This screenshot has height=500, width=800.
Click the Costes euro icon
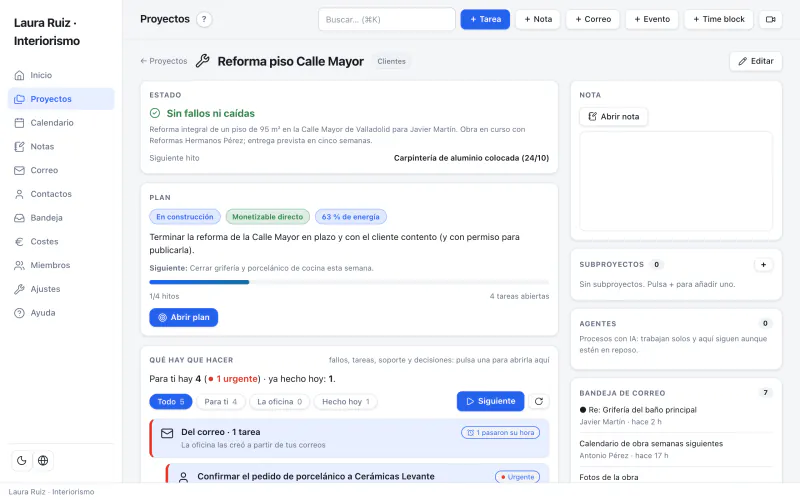19,242
